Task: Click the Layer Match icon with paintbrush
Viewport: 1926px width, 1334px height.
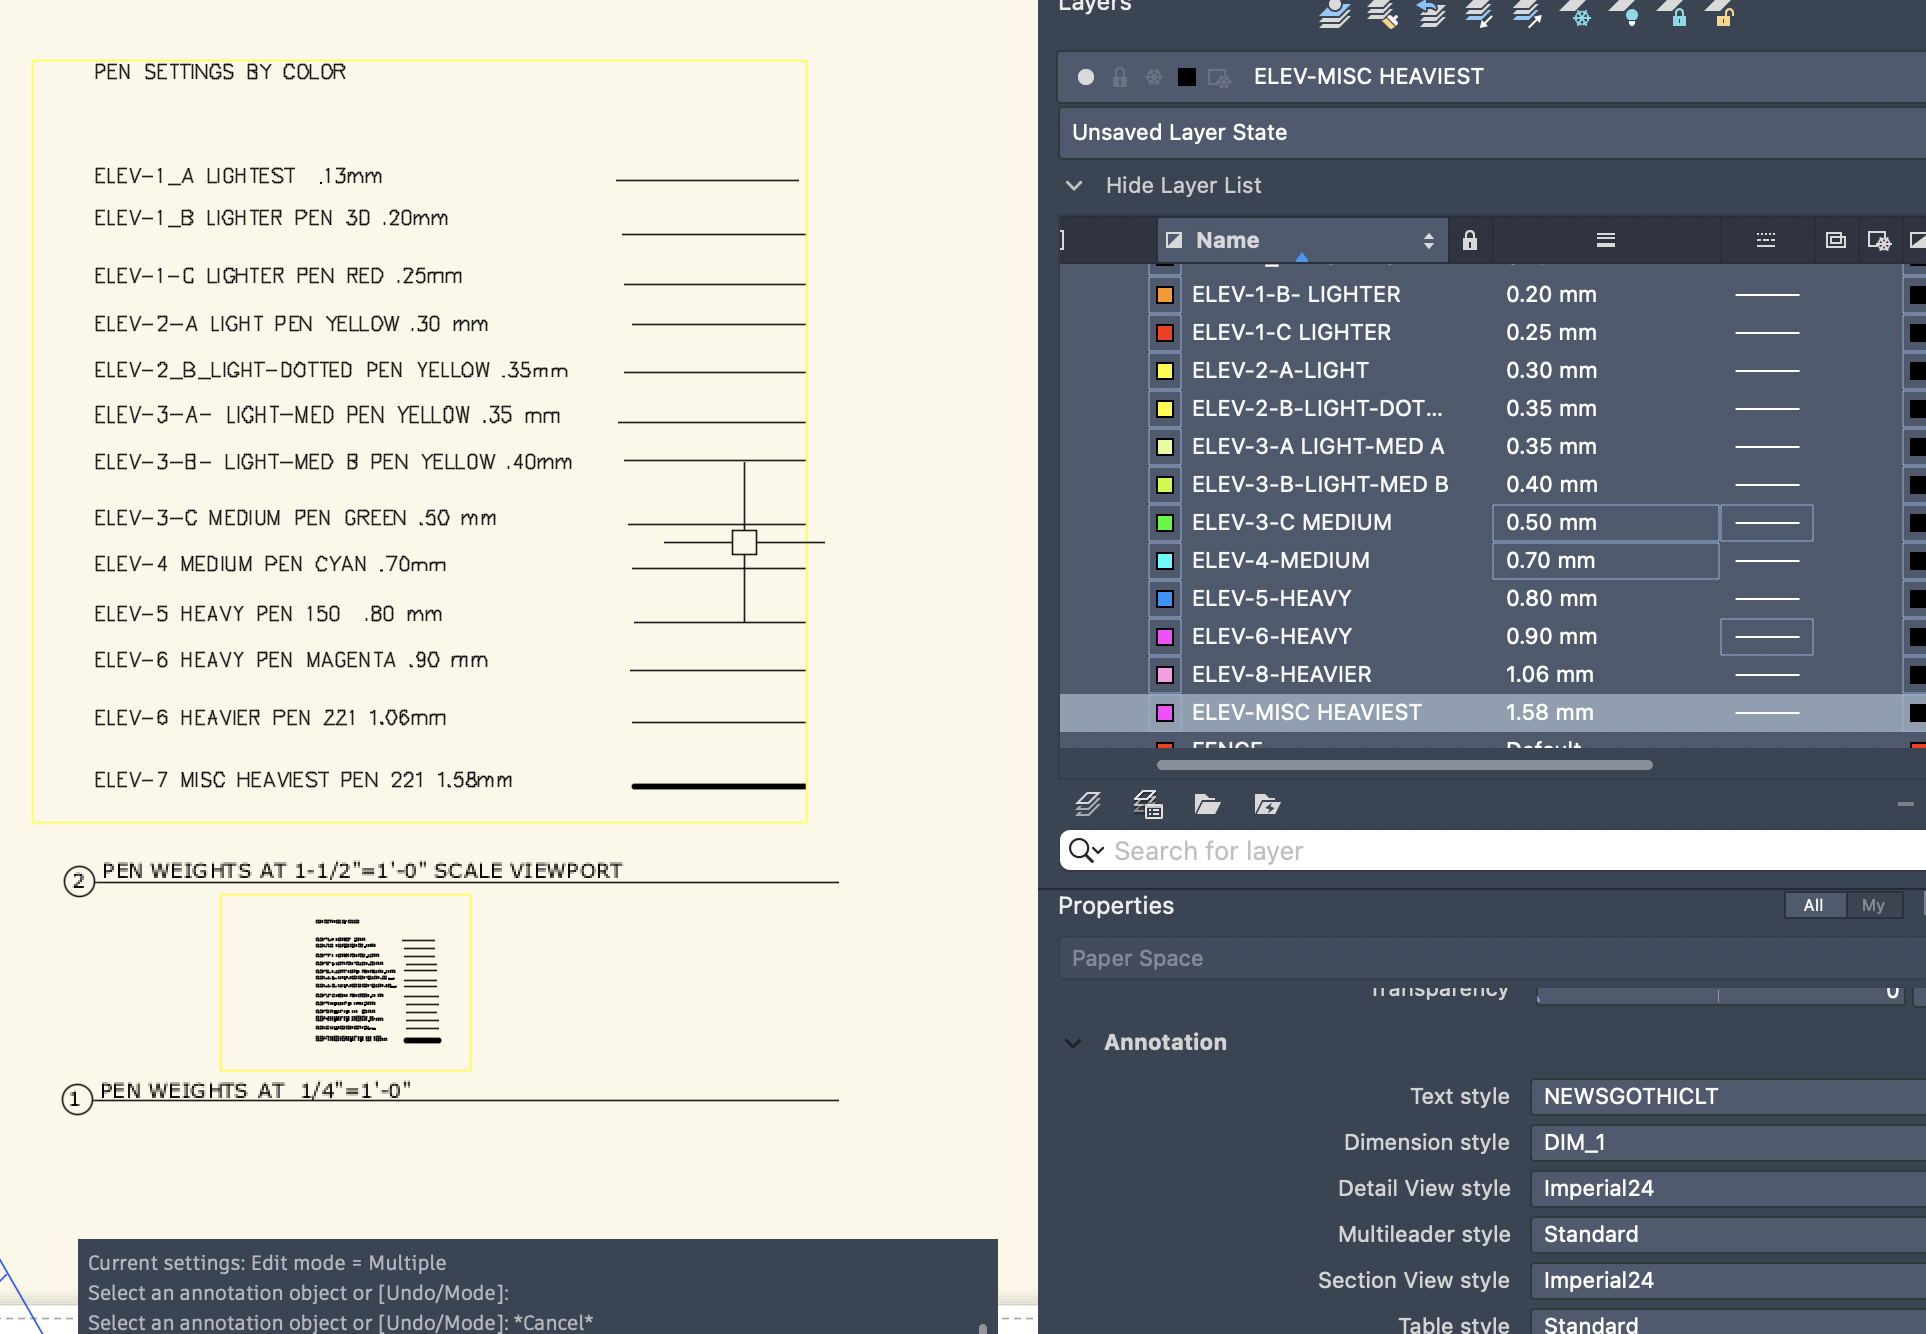Action: (x=1383, y=15)
